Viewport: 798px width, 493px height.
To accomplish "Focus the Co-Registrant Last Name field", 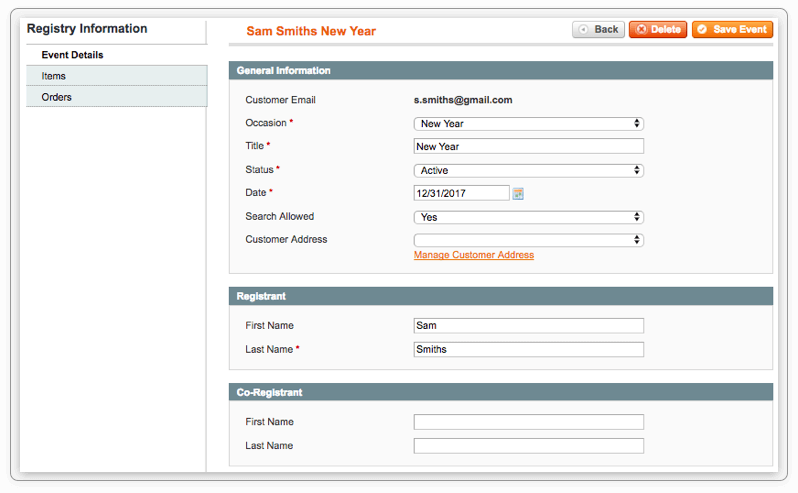I will 529,446.
